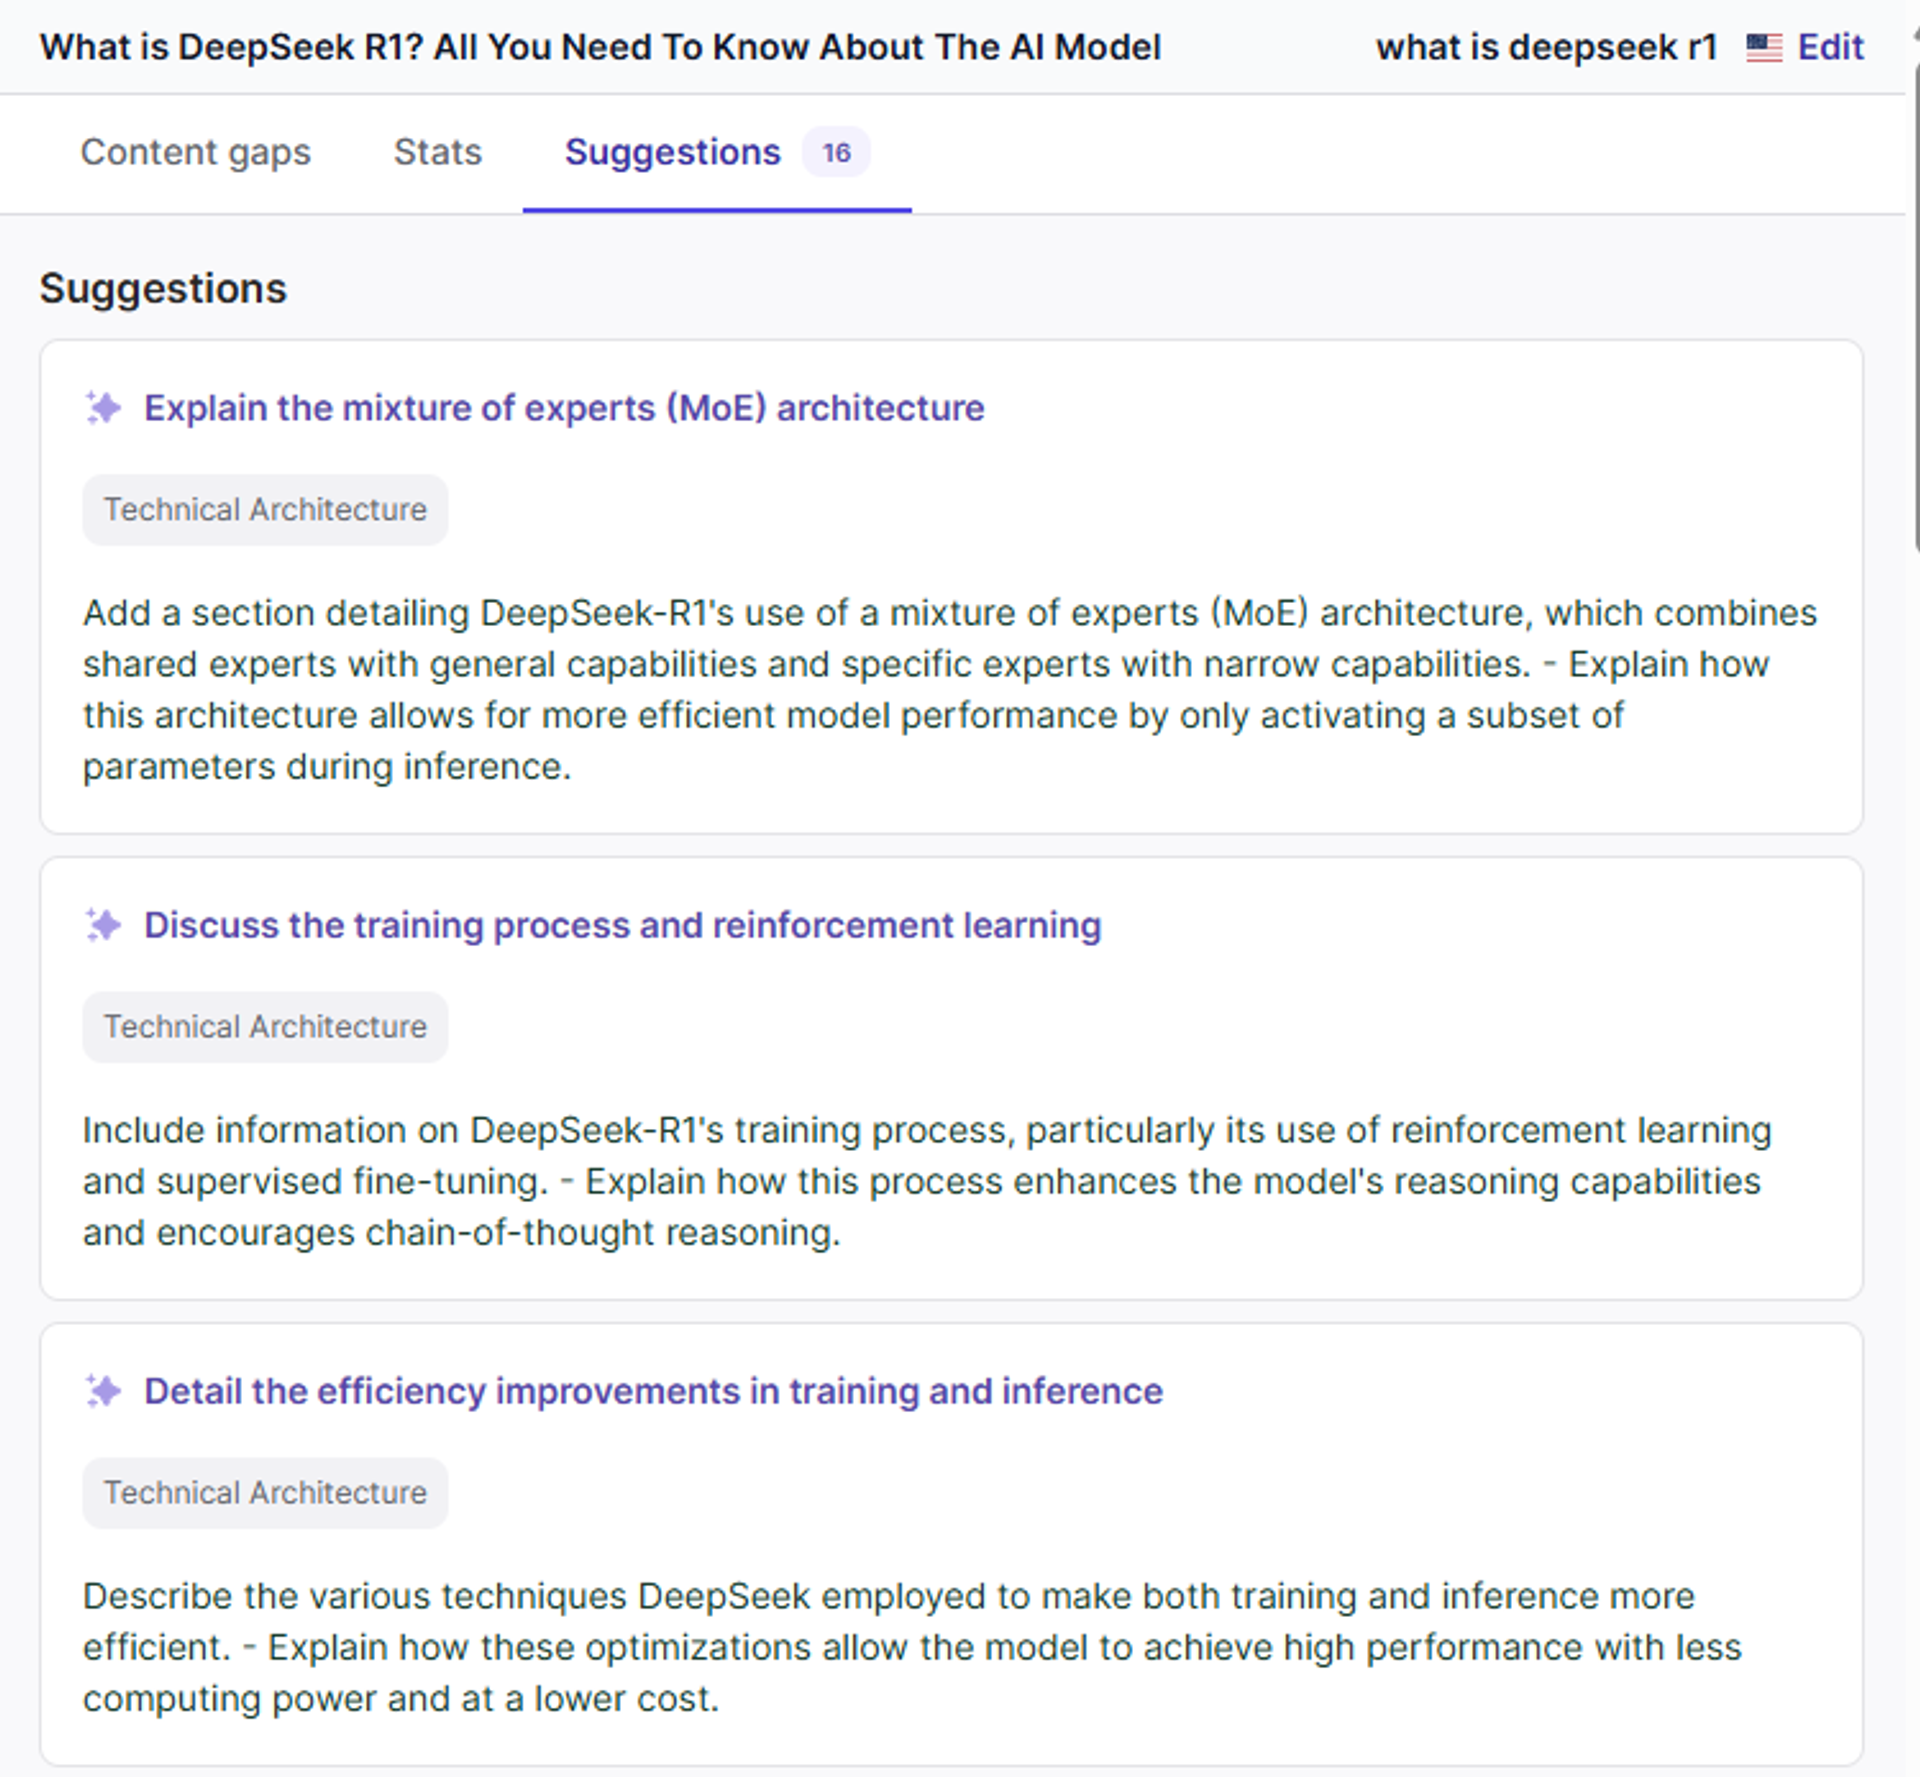Image resolution: width=1920 pixels, height=1777 pixels.
Task: Open 'Detail the efficiency improvements' suggestion
Action: 653,1391
